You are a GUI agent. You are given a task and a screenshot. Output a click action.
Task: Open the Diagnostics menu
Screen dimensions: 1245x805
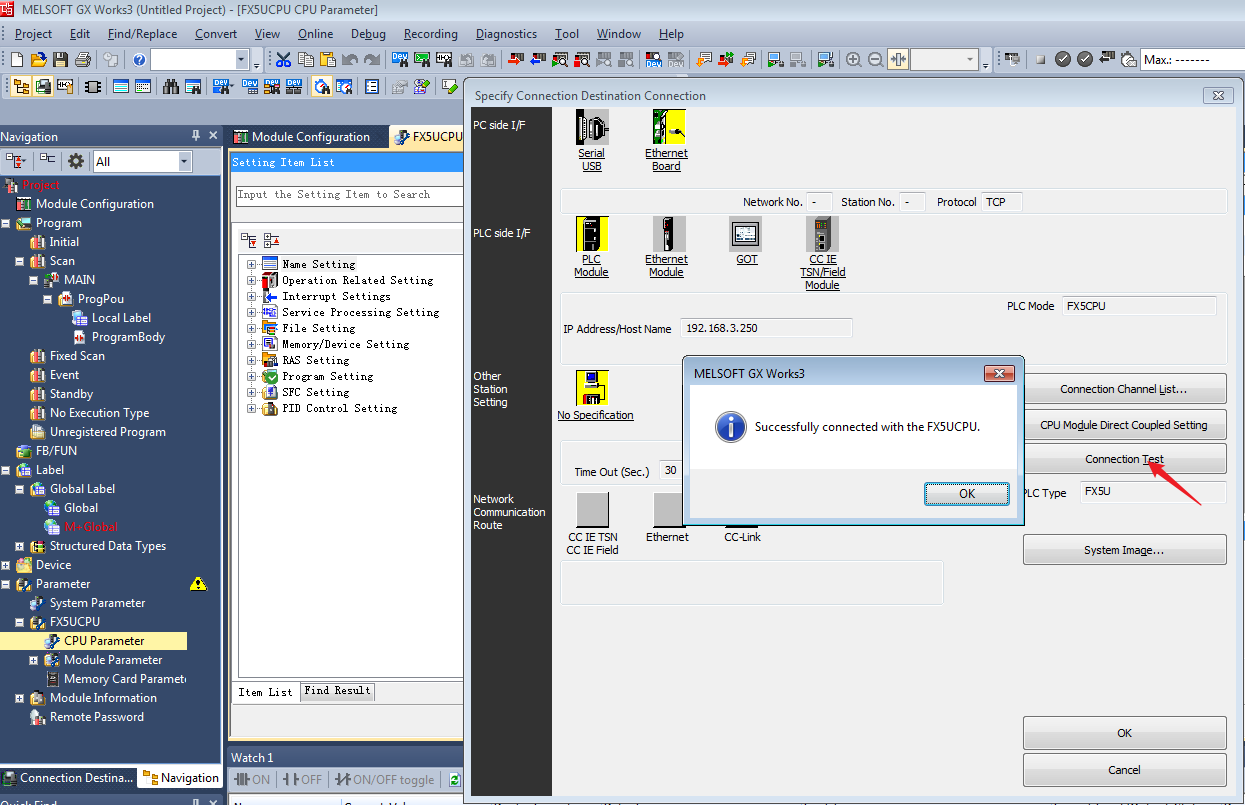506,34
